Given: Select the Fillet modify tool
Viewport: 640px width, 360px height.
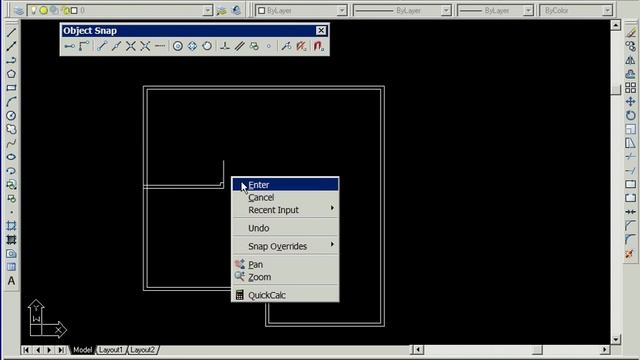Looking at the screenshot, I should (x=631, y=240).
